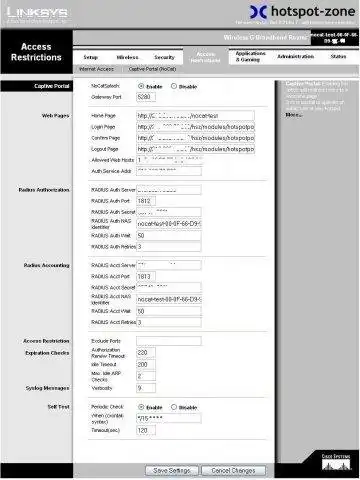The height and width of the screenshot is (480, 360).
Task: Click the Cisco Systems logo
Action: [x=336, y=462]
